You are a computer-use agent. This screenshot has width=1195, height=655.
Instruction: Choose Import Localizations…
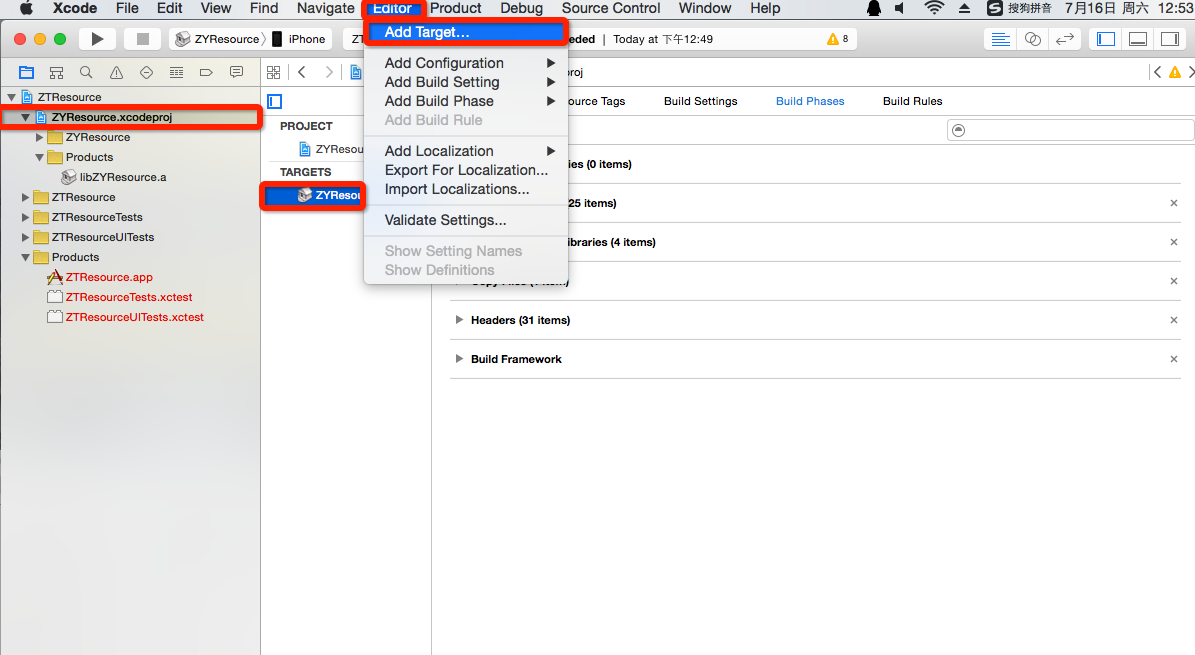click(x=466, y=189)
